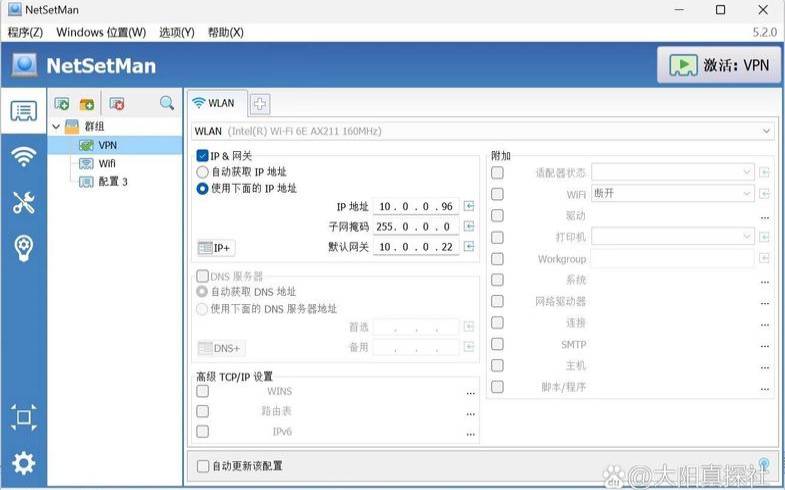Open the tips lightbulb sidebar icon
785x490 pixels.
(x=24, y=248)
